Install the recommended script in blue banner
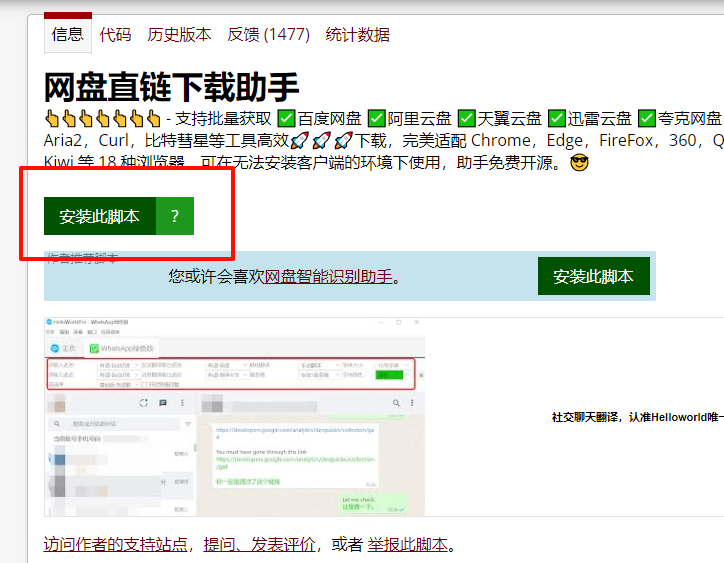 (x=594, y=276)
